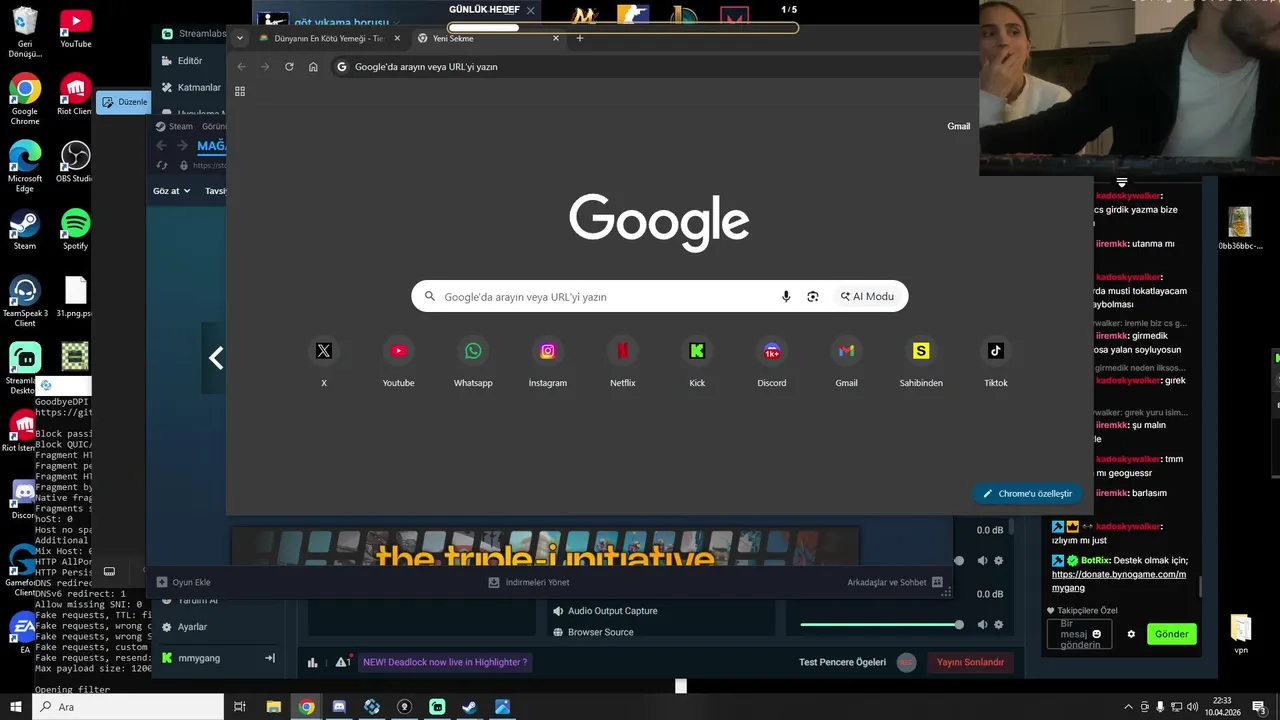This screenshot has height=720, width=1280.
Task: Click Chrome'u özelleştir button
Action: (x=1026, y=493)
